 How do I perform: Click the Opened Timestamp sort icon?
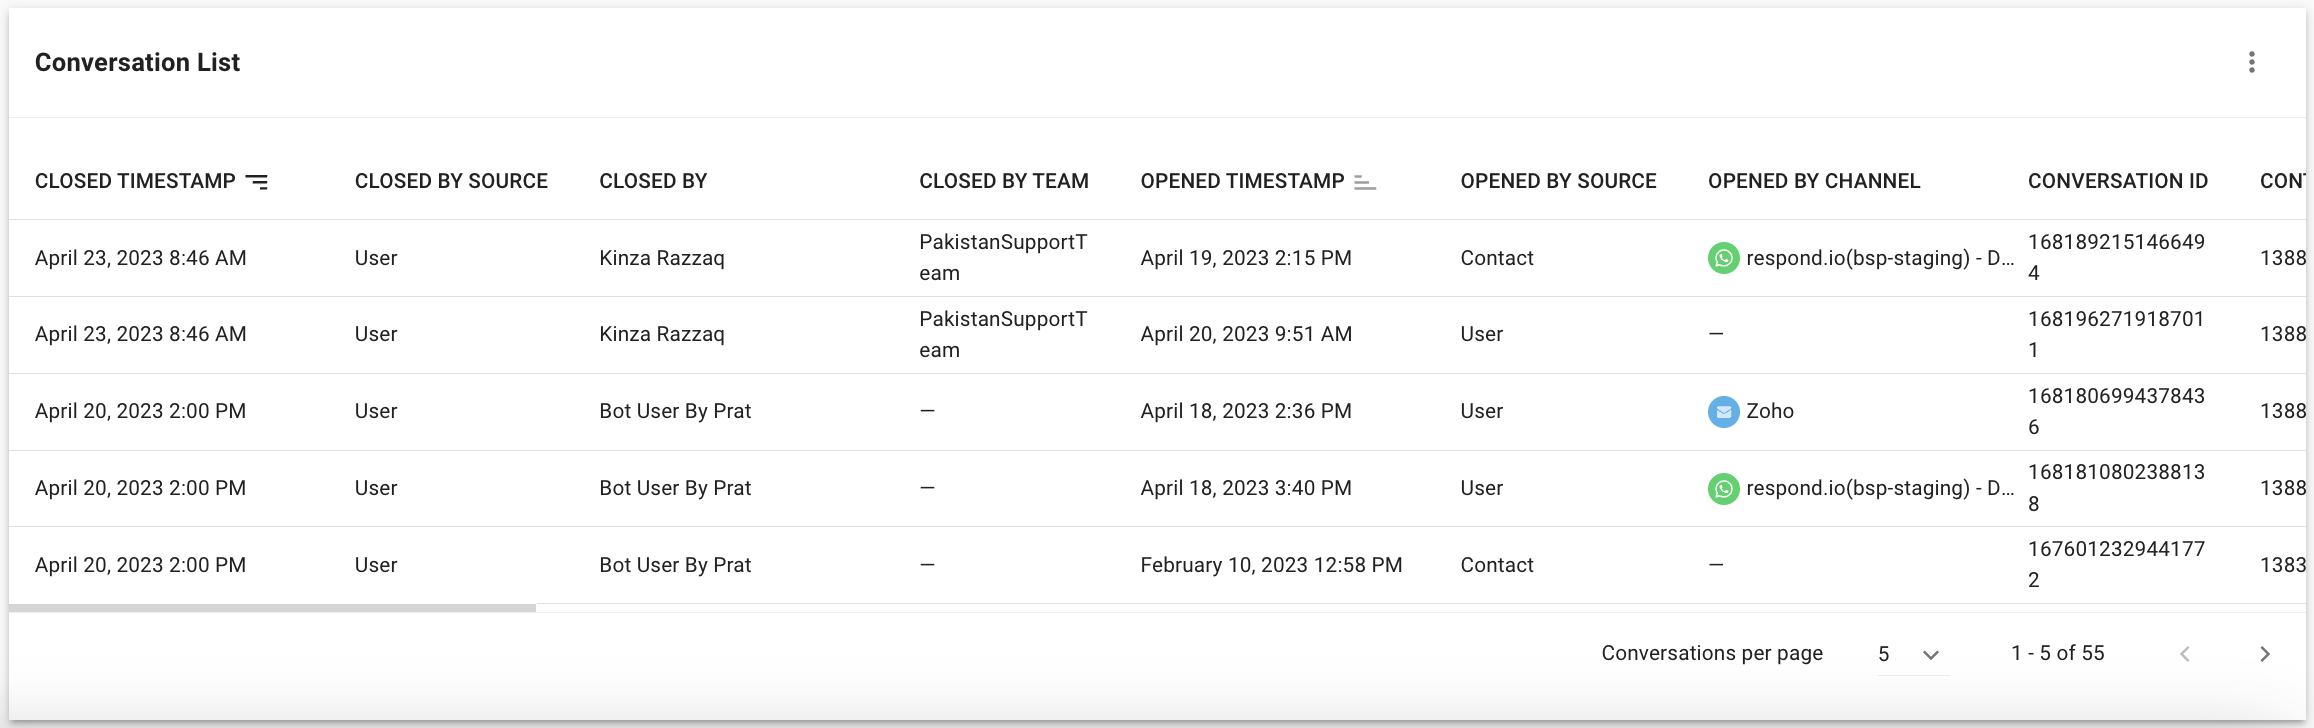click(1364, 182)
